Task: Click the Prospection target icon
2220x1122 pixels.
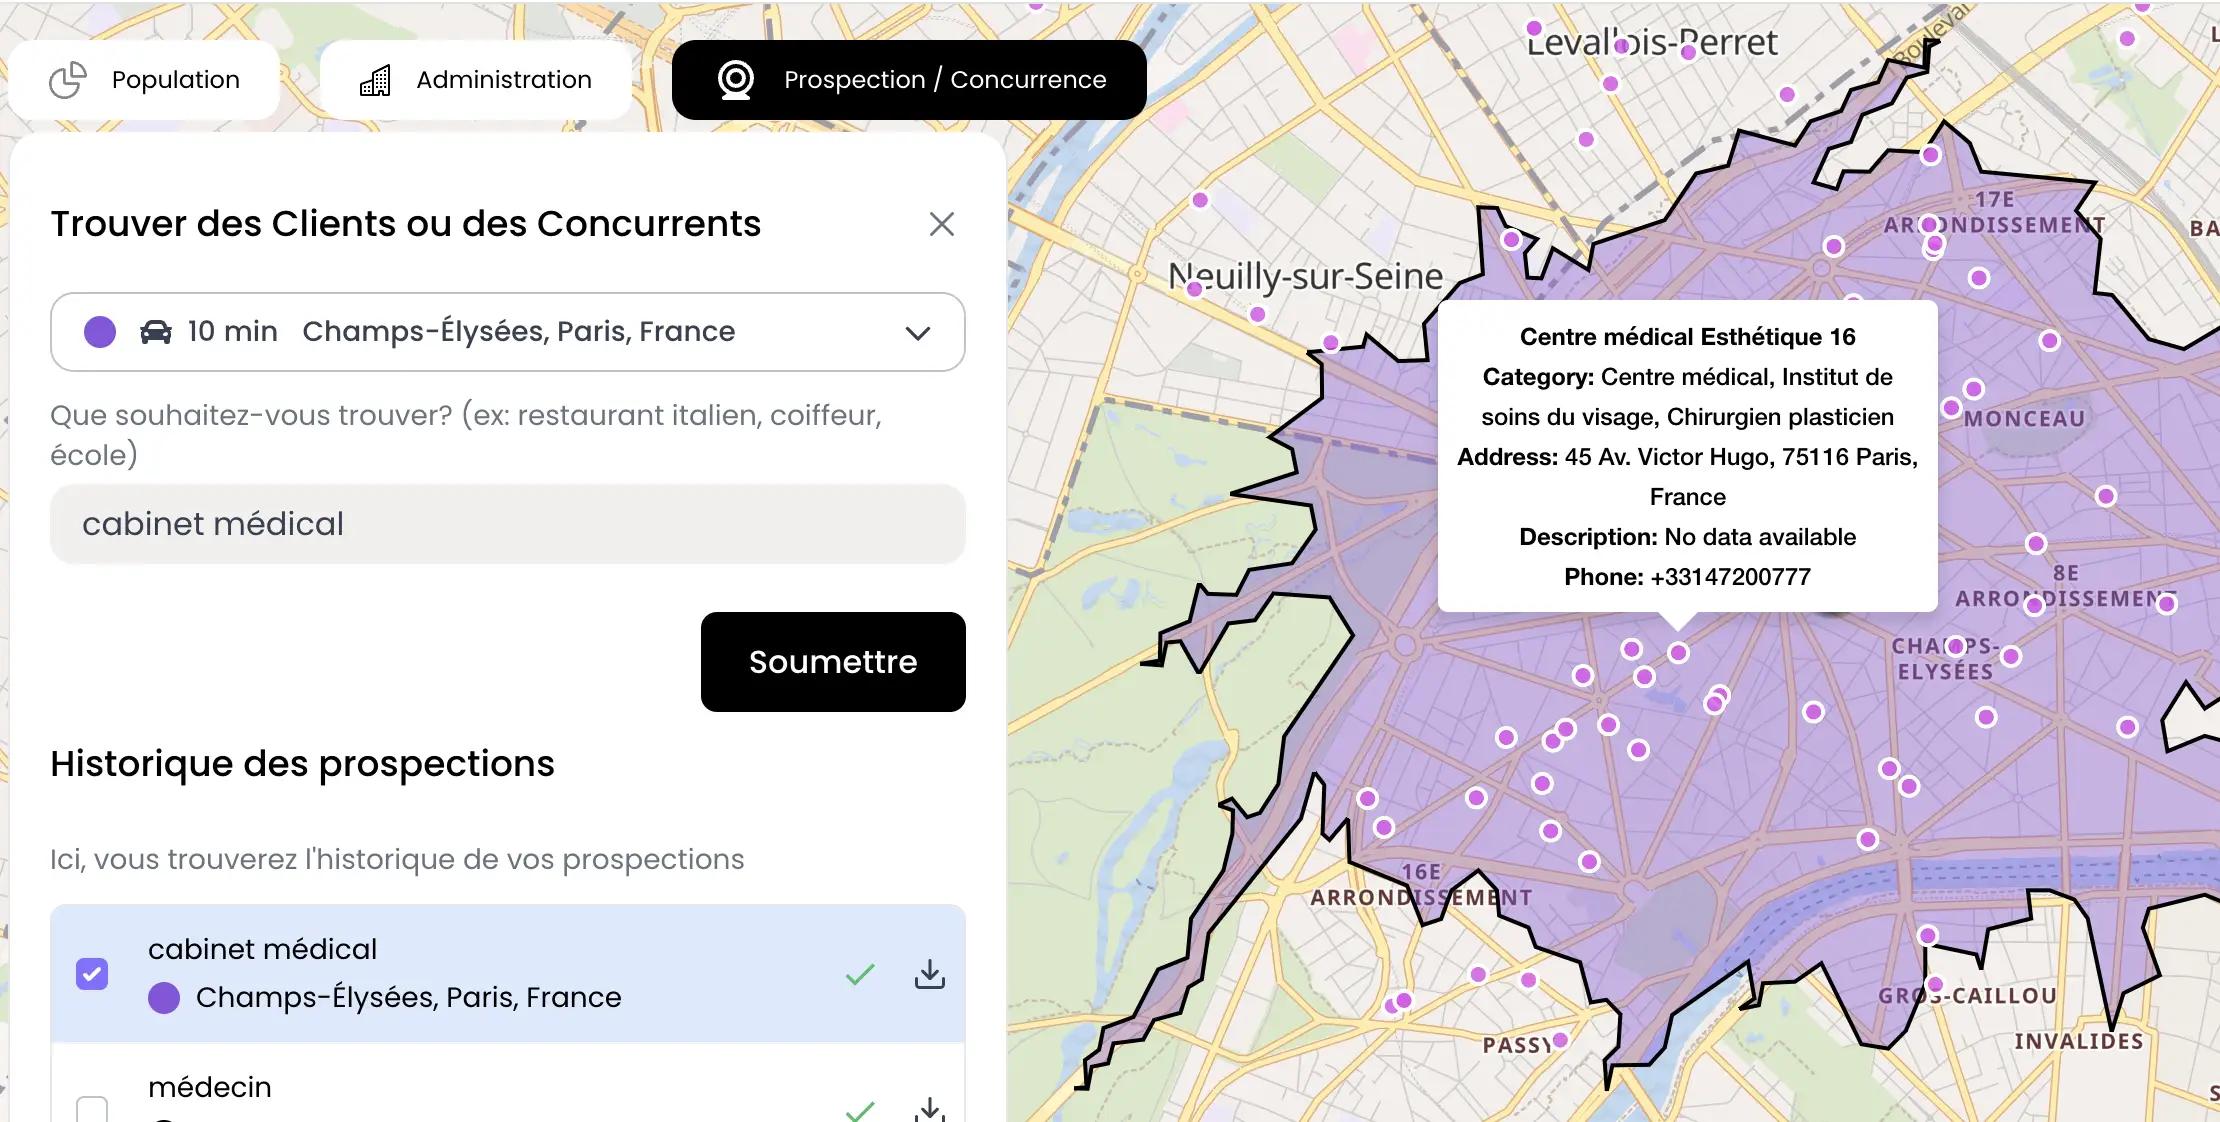Action: tap(735, 80)
